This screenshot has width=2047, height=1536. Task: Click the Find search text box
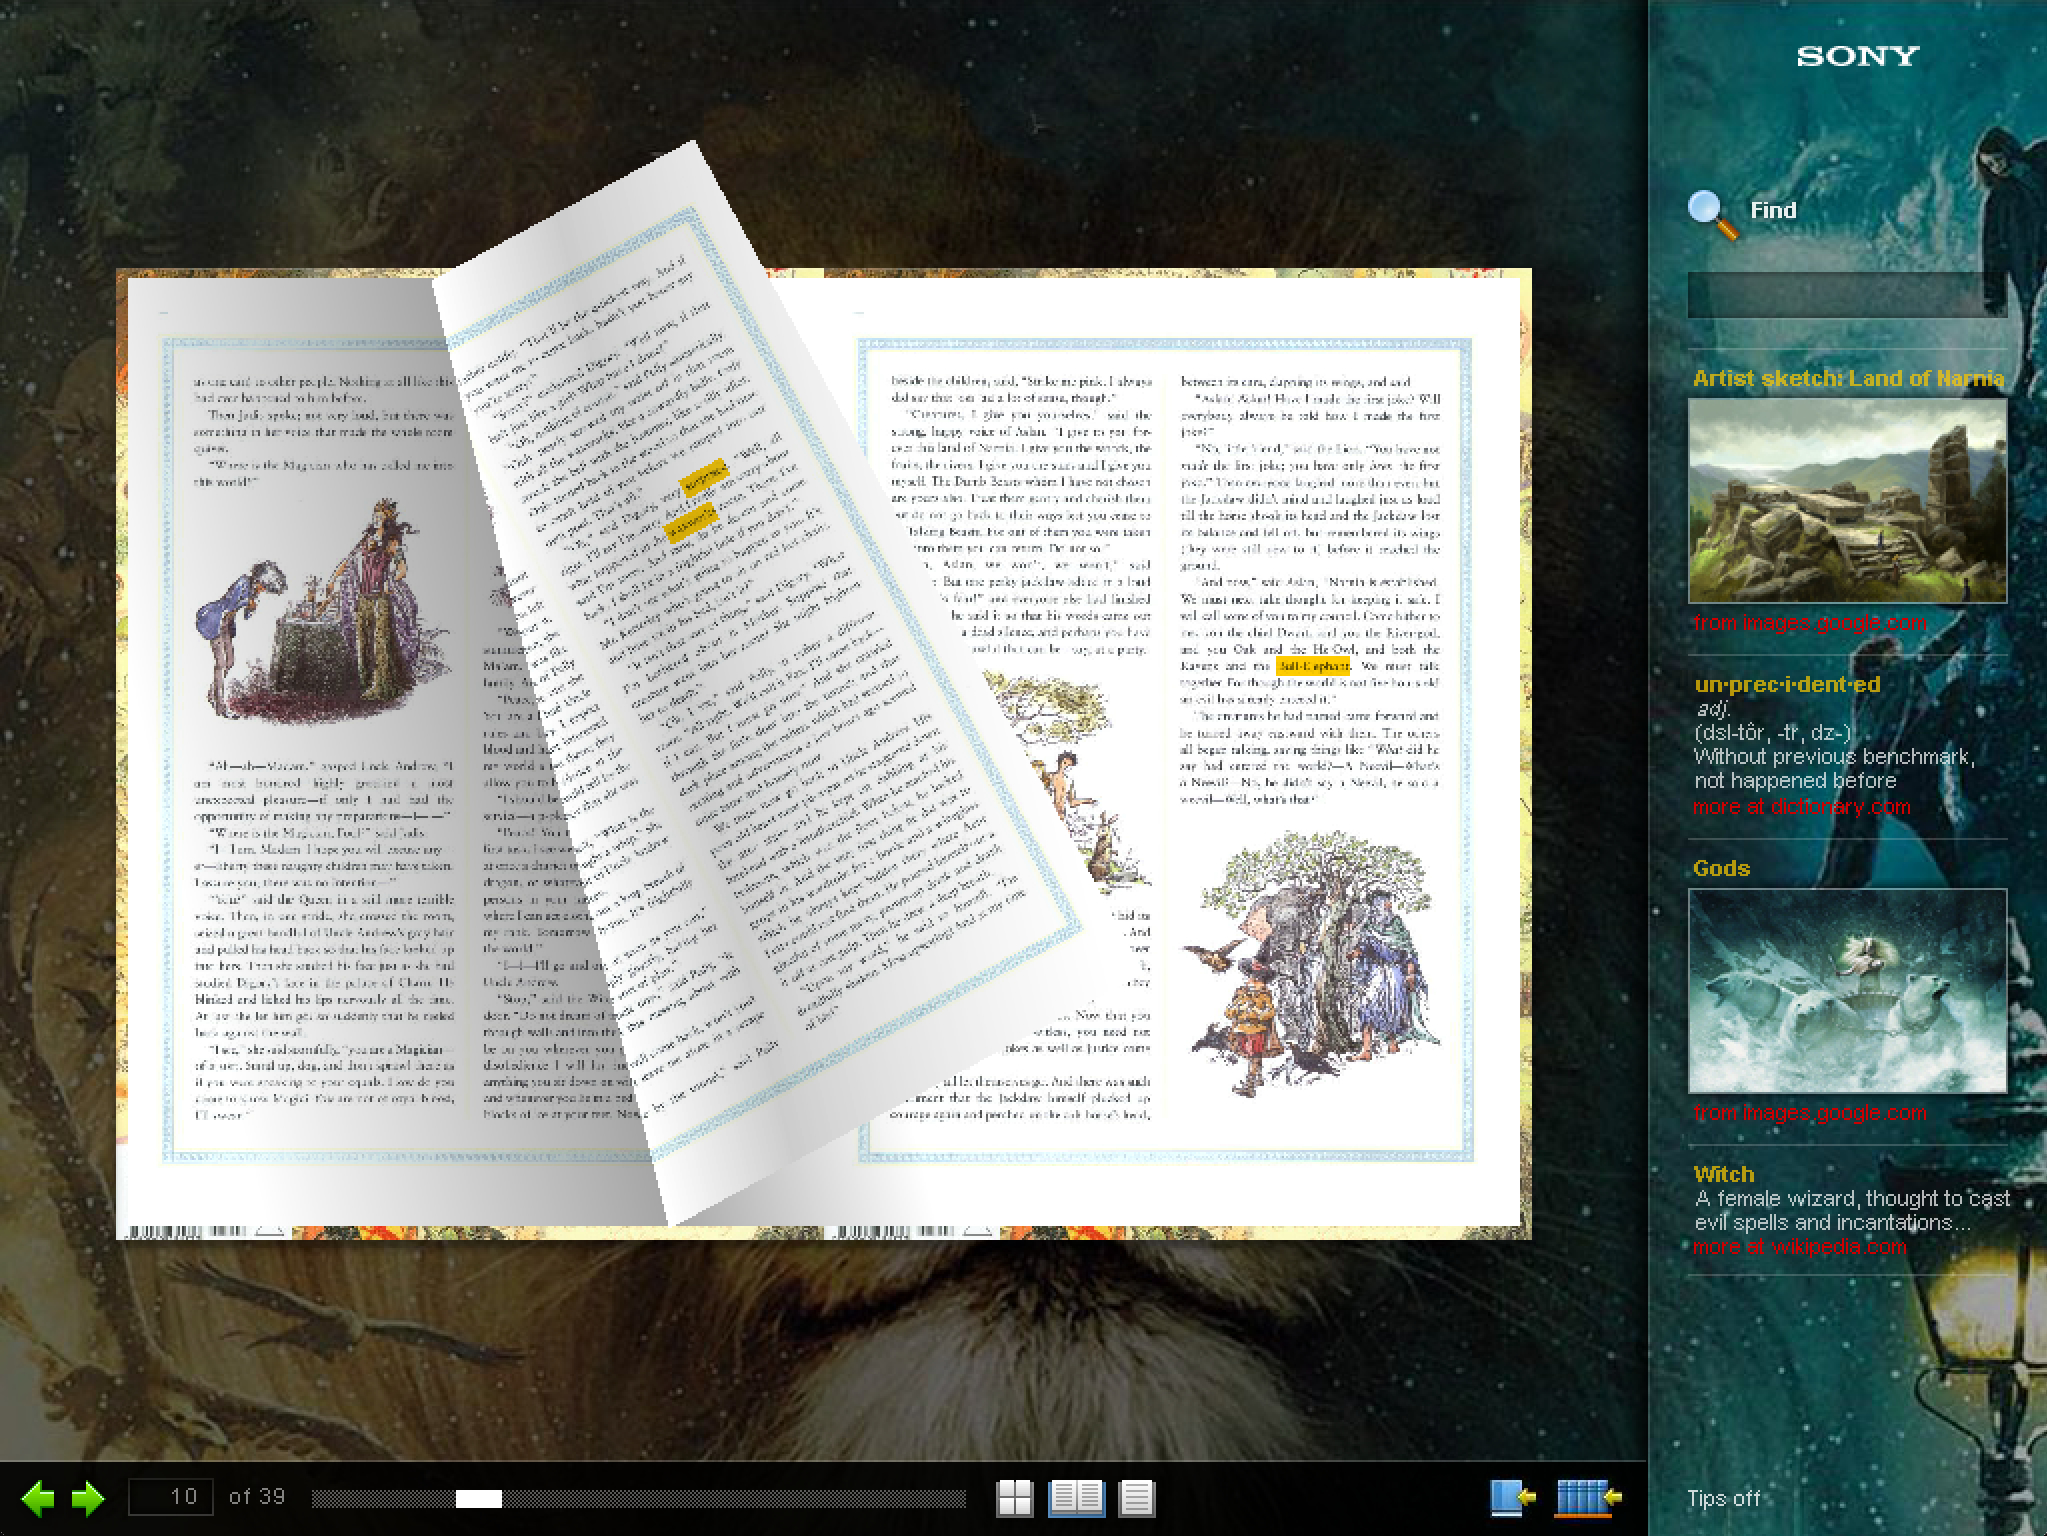pyautogui.click(x=1846, y=296)
